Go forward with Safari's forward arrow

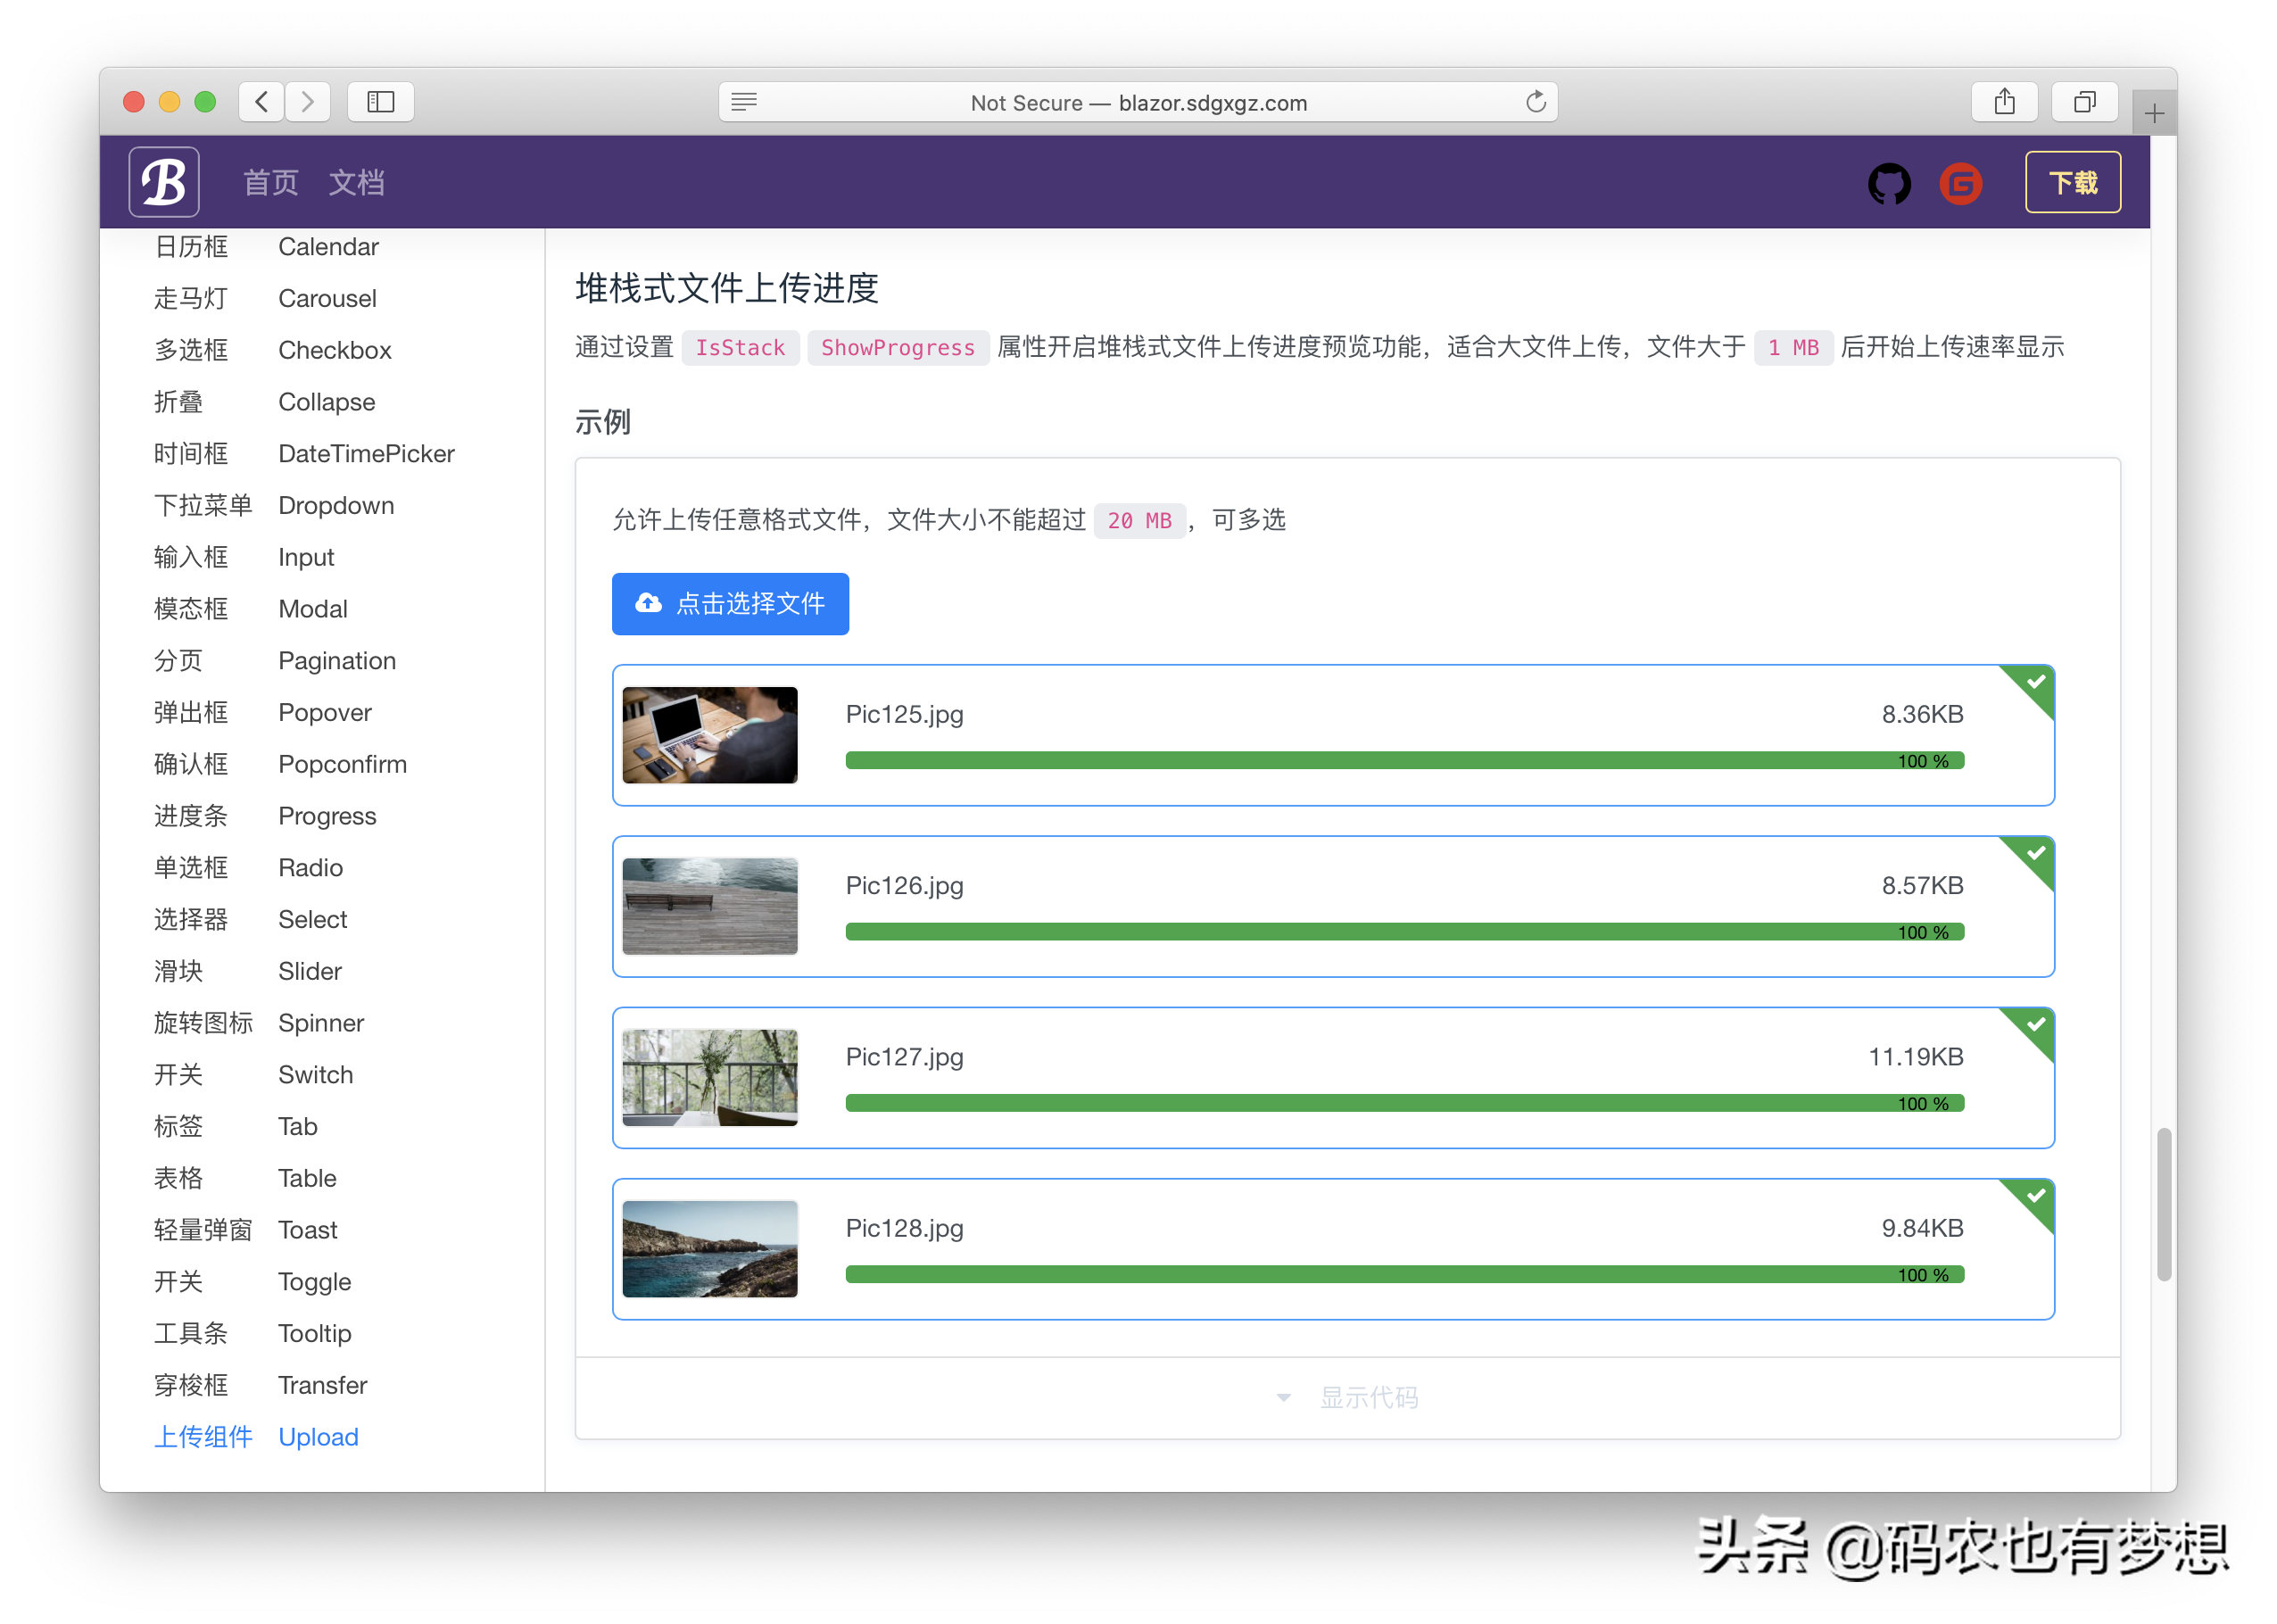[308, 102]
